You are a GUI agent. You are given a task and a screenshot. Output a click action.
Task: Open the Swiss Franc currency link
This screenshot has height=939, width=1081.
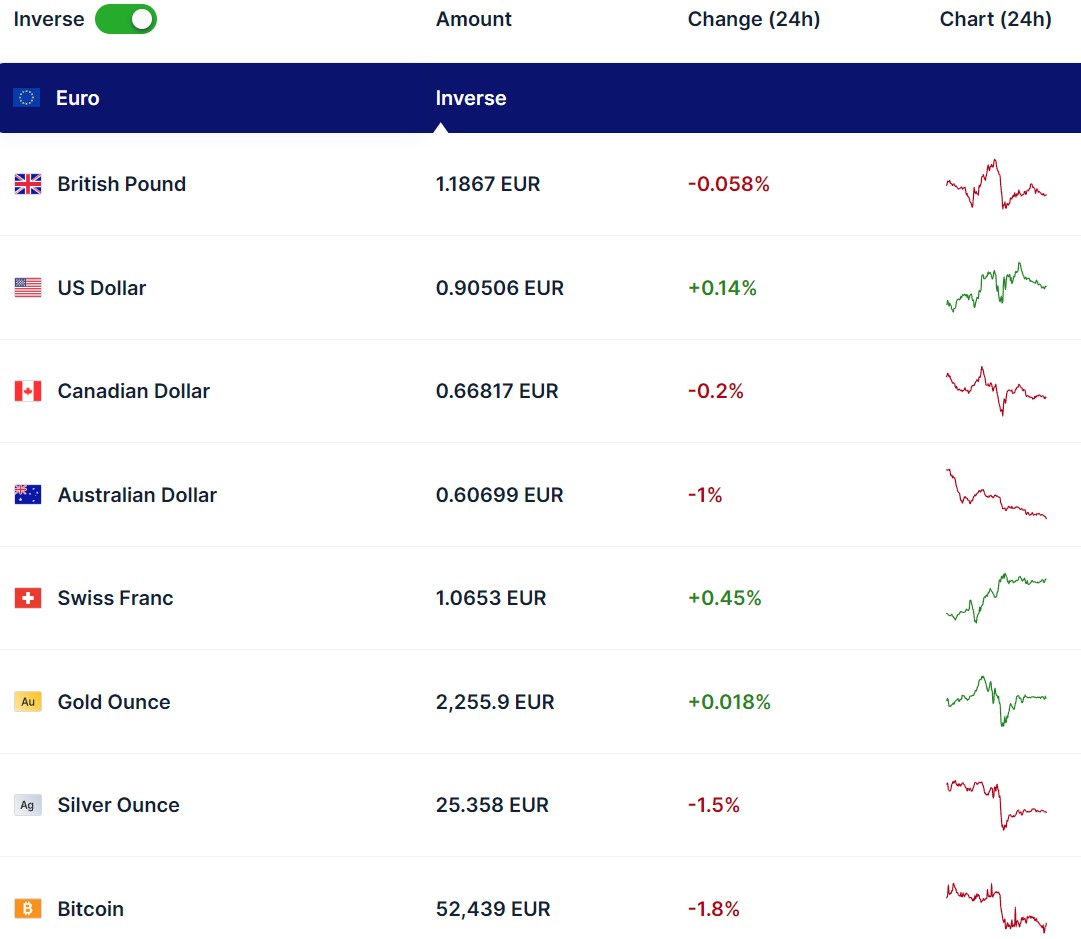click(x=115, y=598)
